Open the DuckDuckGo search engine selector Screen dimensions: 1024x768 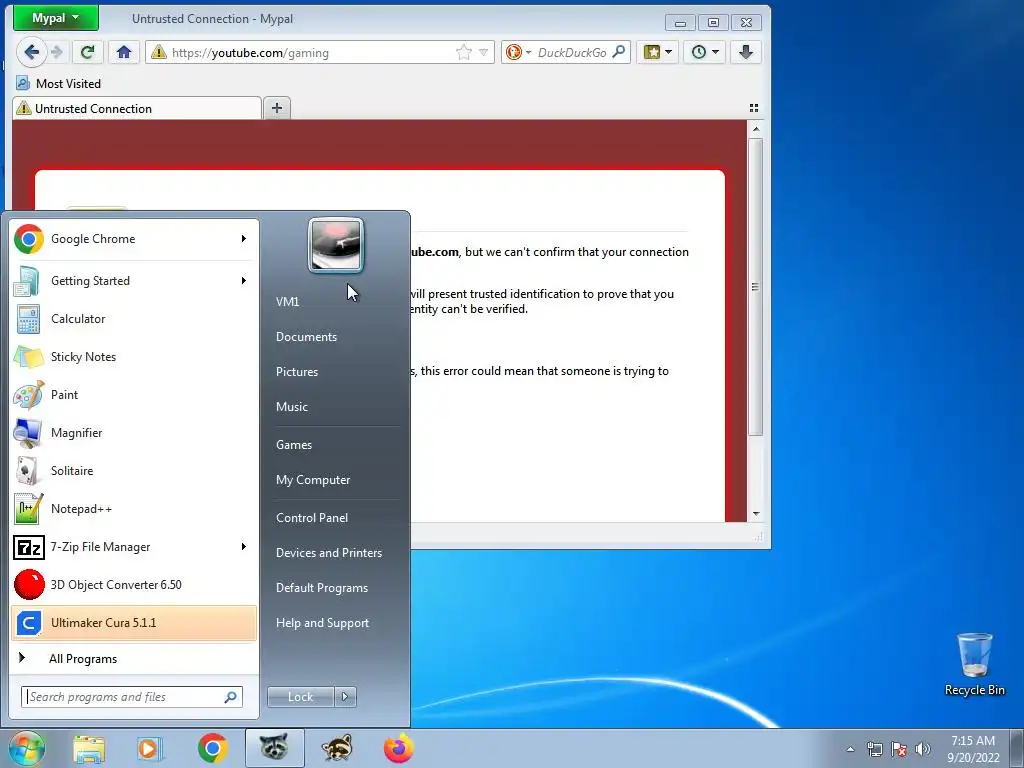(519, 52)
